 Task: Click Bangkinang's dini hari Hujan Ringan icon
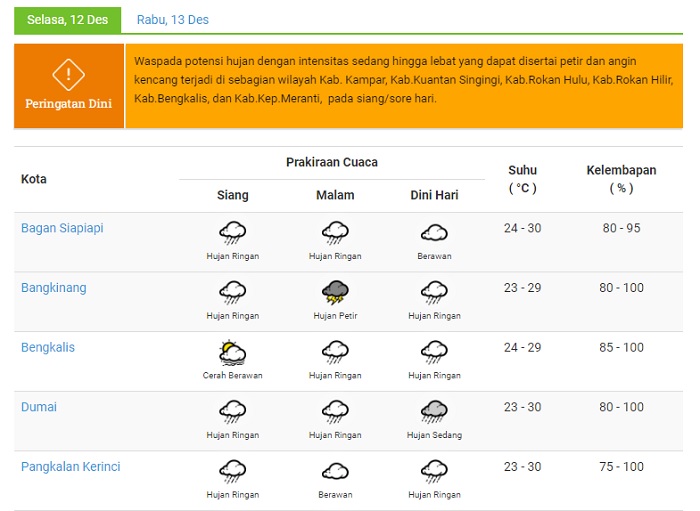[x=434, y=292]
